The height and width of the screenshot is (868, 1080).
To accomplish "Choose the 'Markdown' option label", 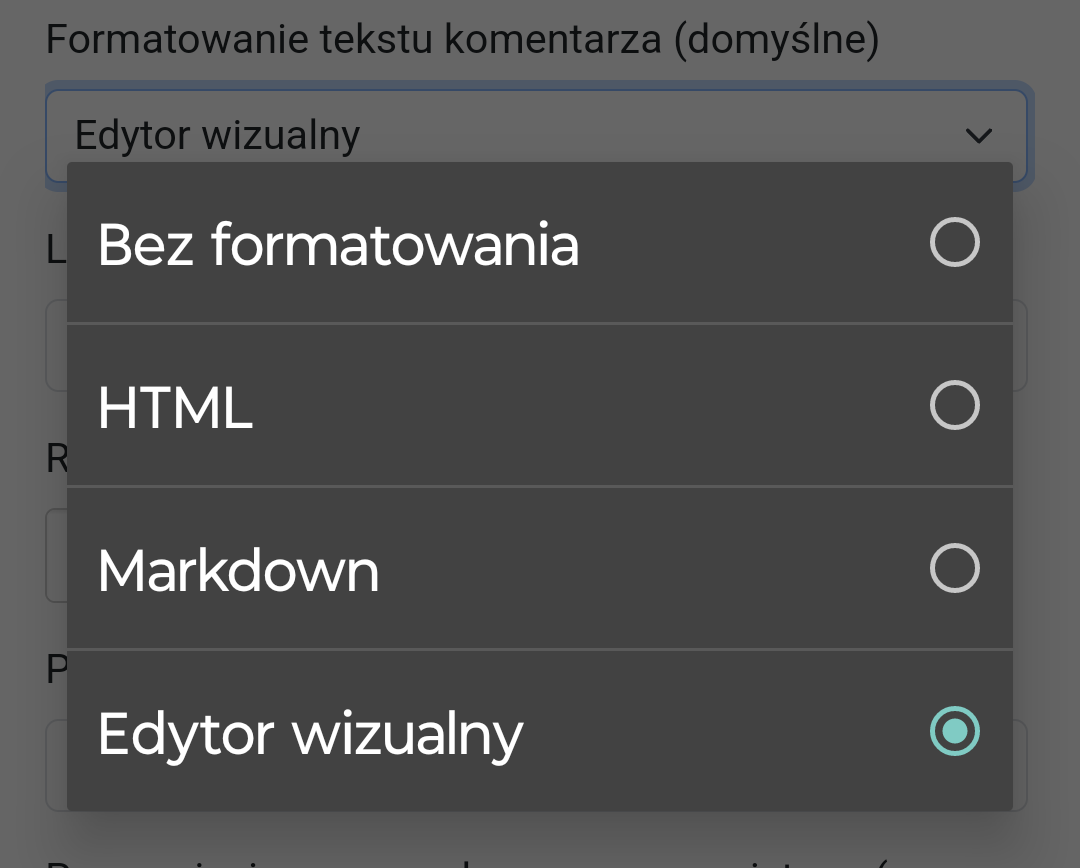I will coord(238,570).
